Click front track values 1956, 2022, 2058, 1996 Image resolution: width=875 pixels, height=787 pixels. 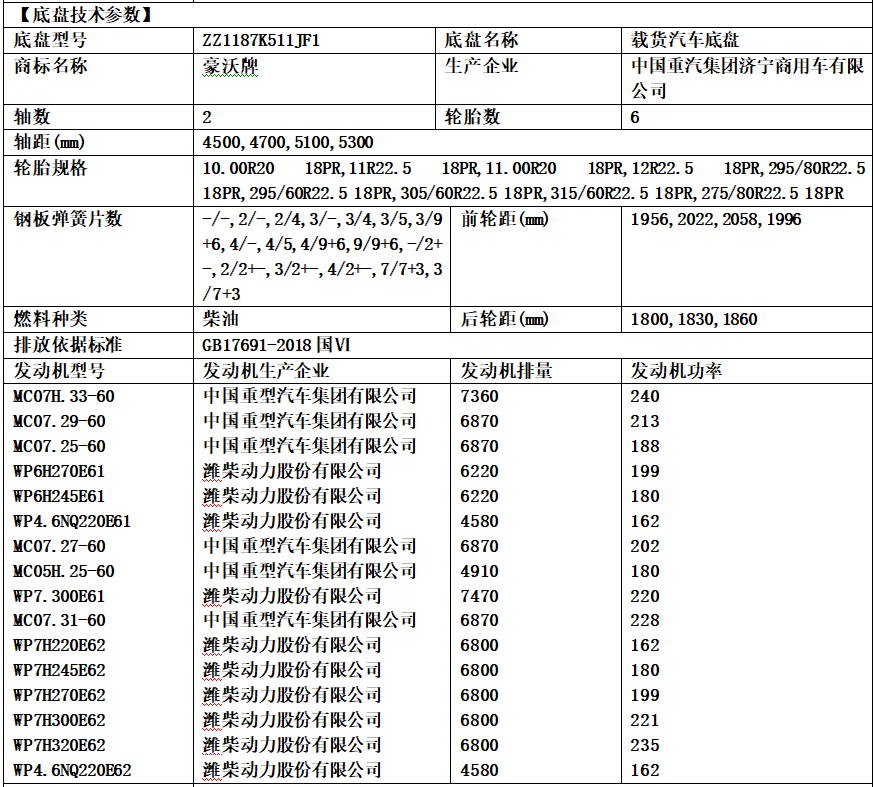(x=715, y=219)
